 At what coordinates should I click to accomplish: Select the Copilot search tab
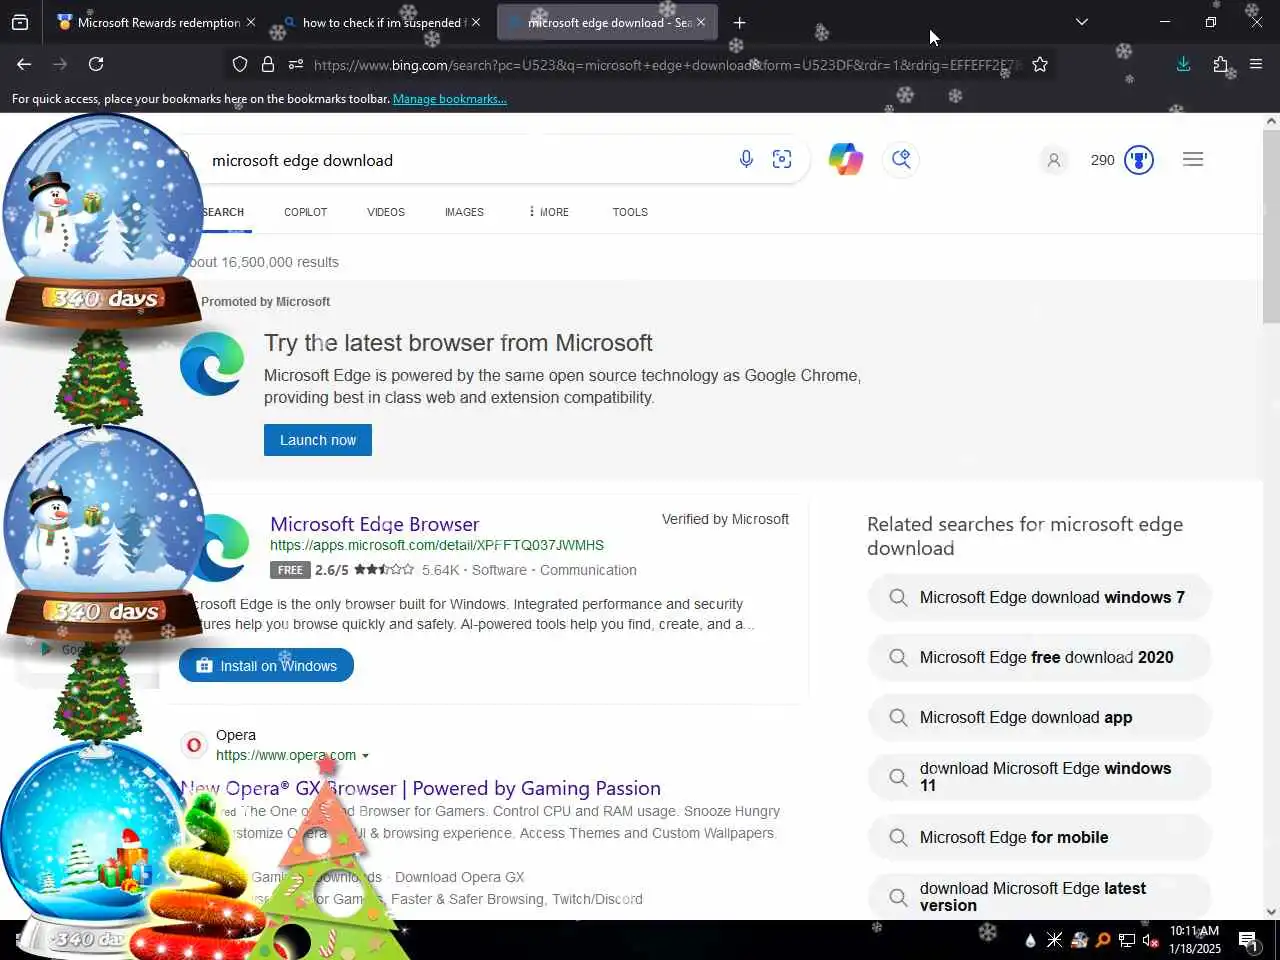(305, 212)
